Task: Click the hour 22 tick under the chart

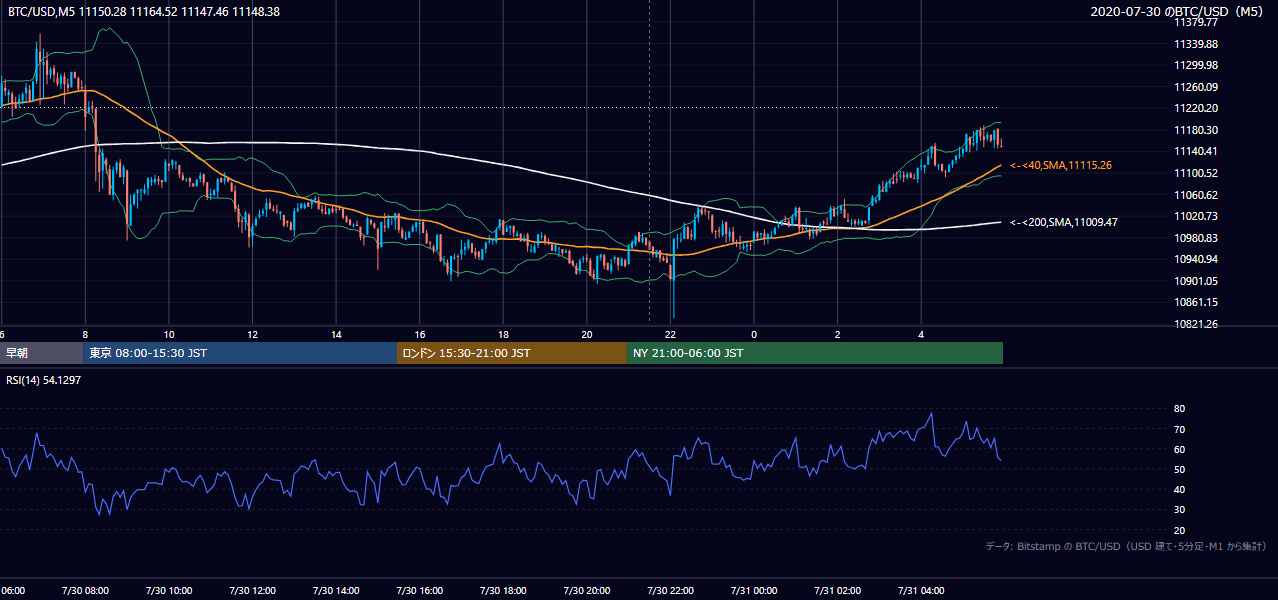Action: pos(671,334)
